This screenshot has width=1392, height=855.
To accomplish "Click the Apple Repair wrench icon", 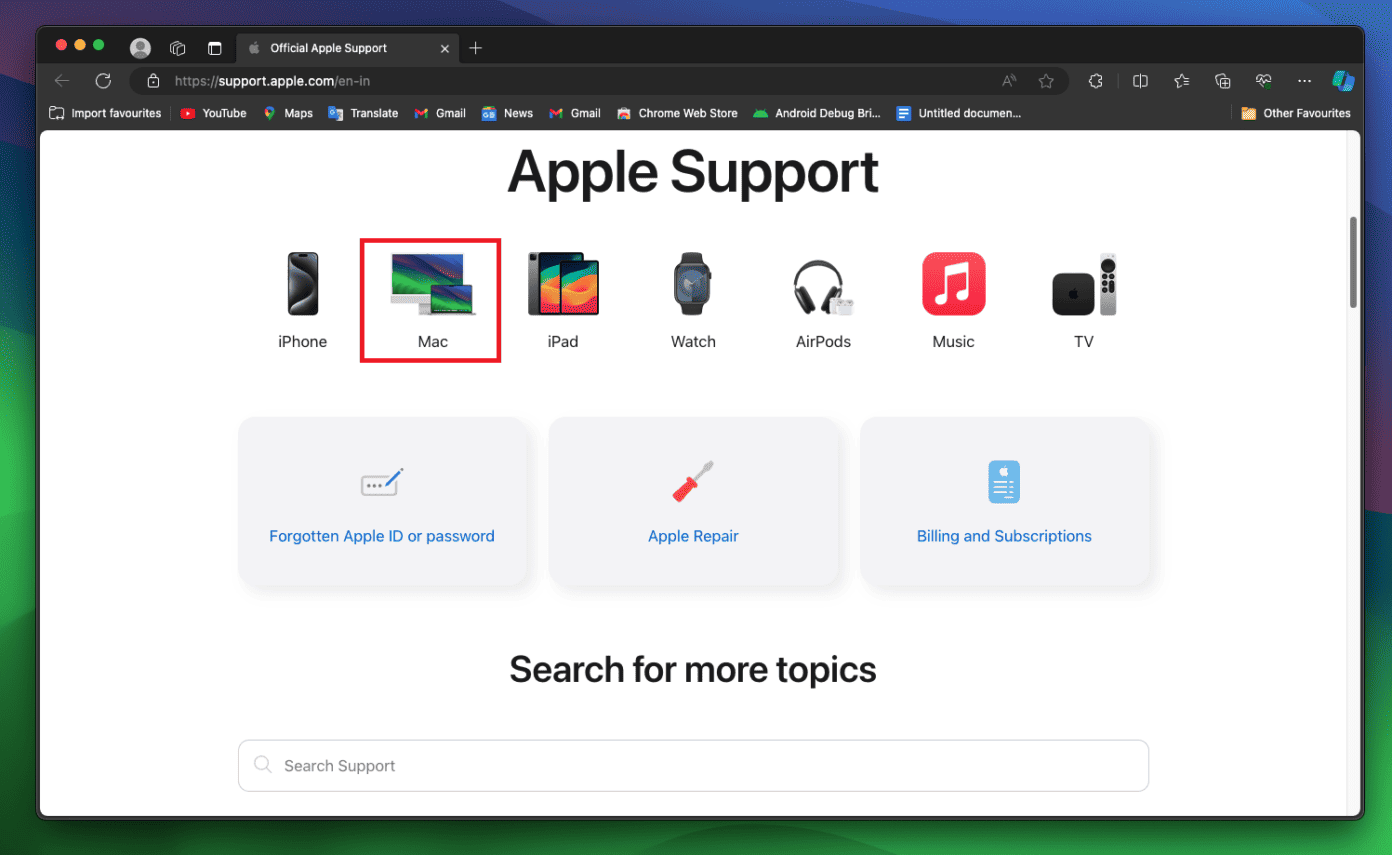I will 694,481.
